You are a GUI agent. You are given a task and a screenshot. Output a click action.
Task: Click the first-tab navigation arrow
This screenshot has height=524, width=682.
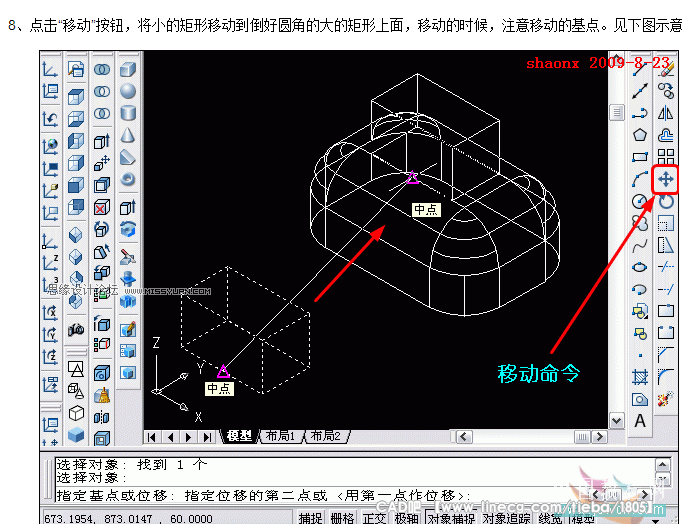[151, 437]
